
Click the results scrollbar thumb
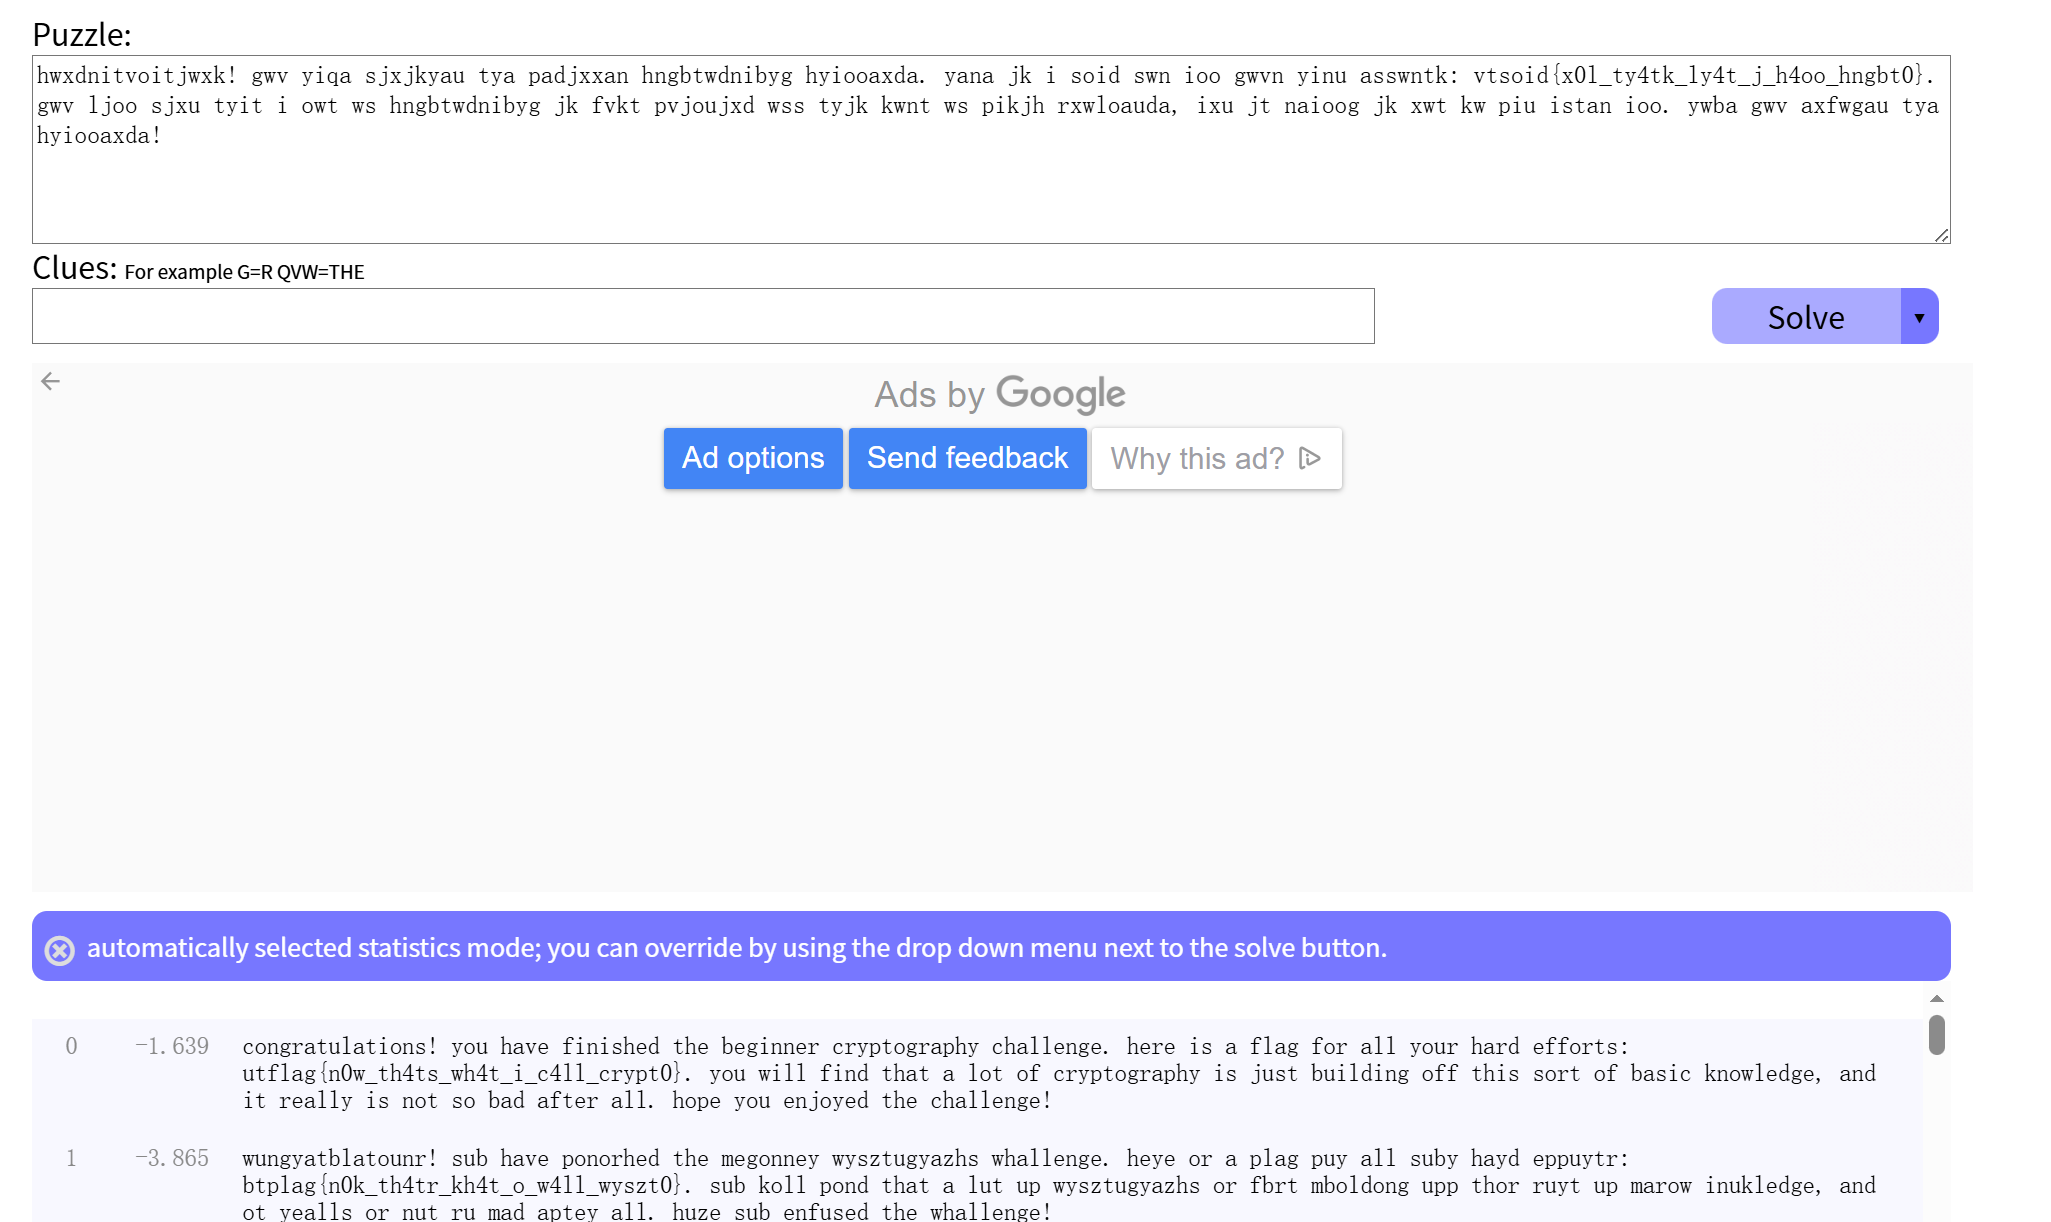pyautogui.click(x=1936, y=1035)
